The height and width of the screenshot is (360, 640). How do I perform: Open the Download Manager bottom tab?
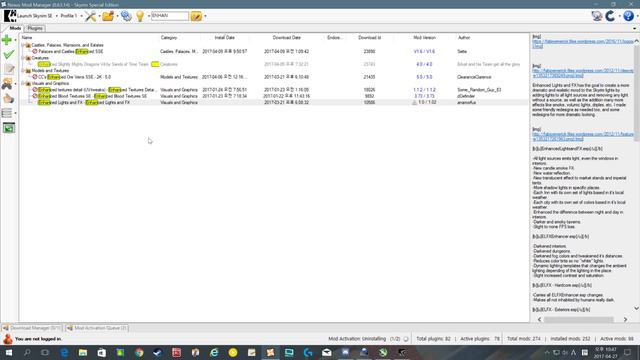coord(32,328)
